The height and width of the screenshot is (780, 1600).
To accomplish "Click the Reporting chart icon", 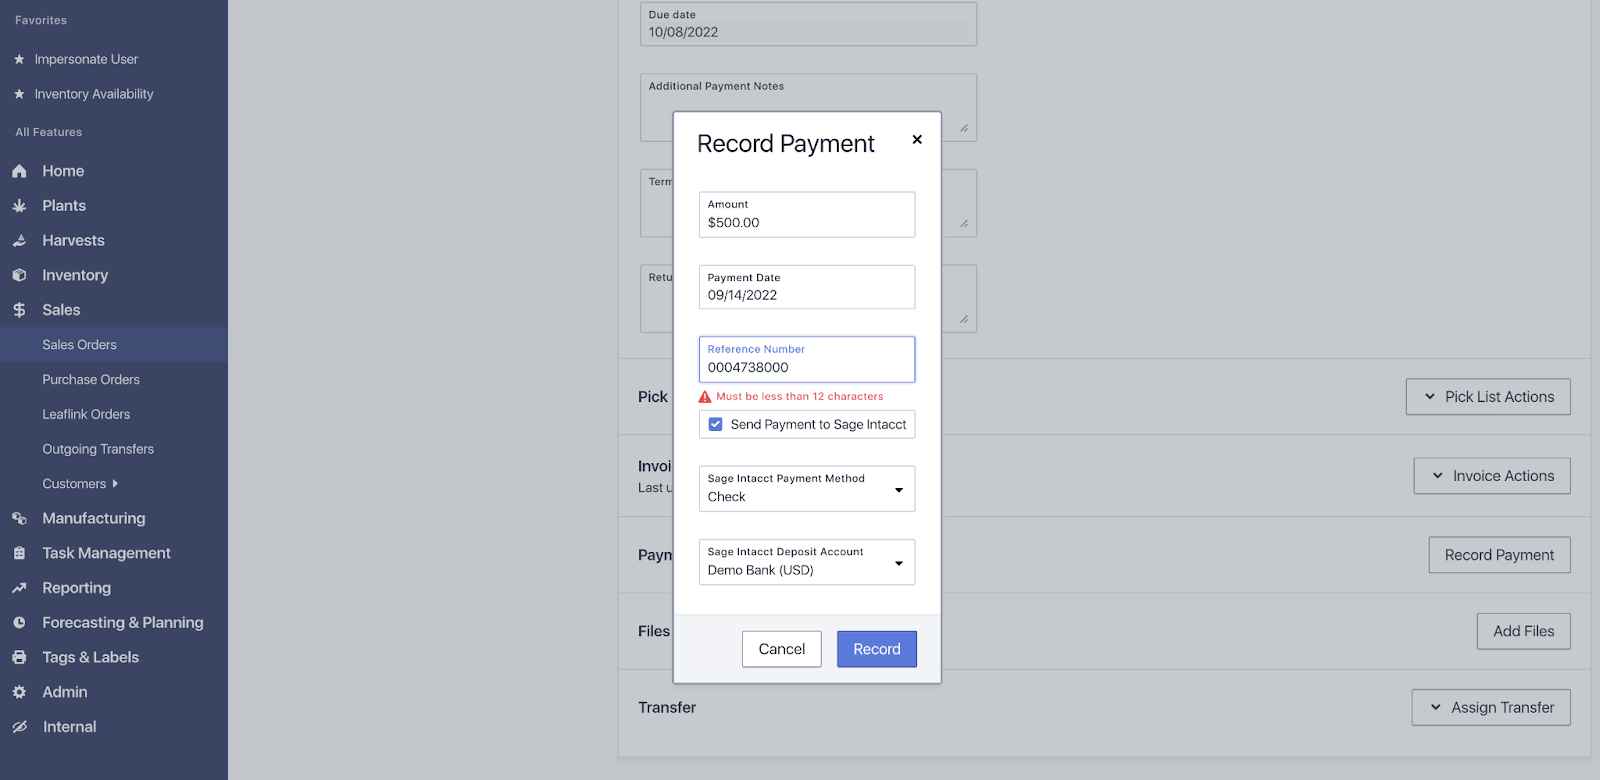I will [19, 588].
